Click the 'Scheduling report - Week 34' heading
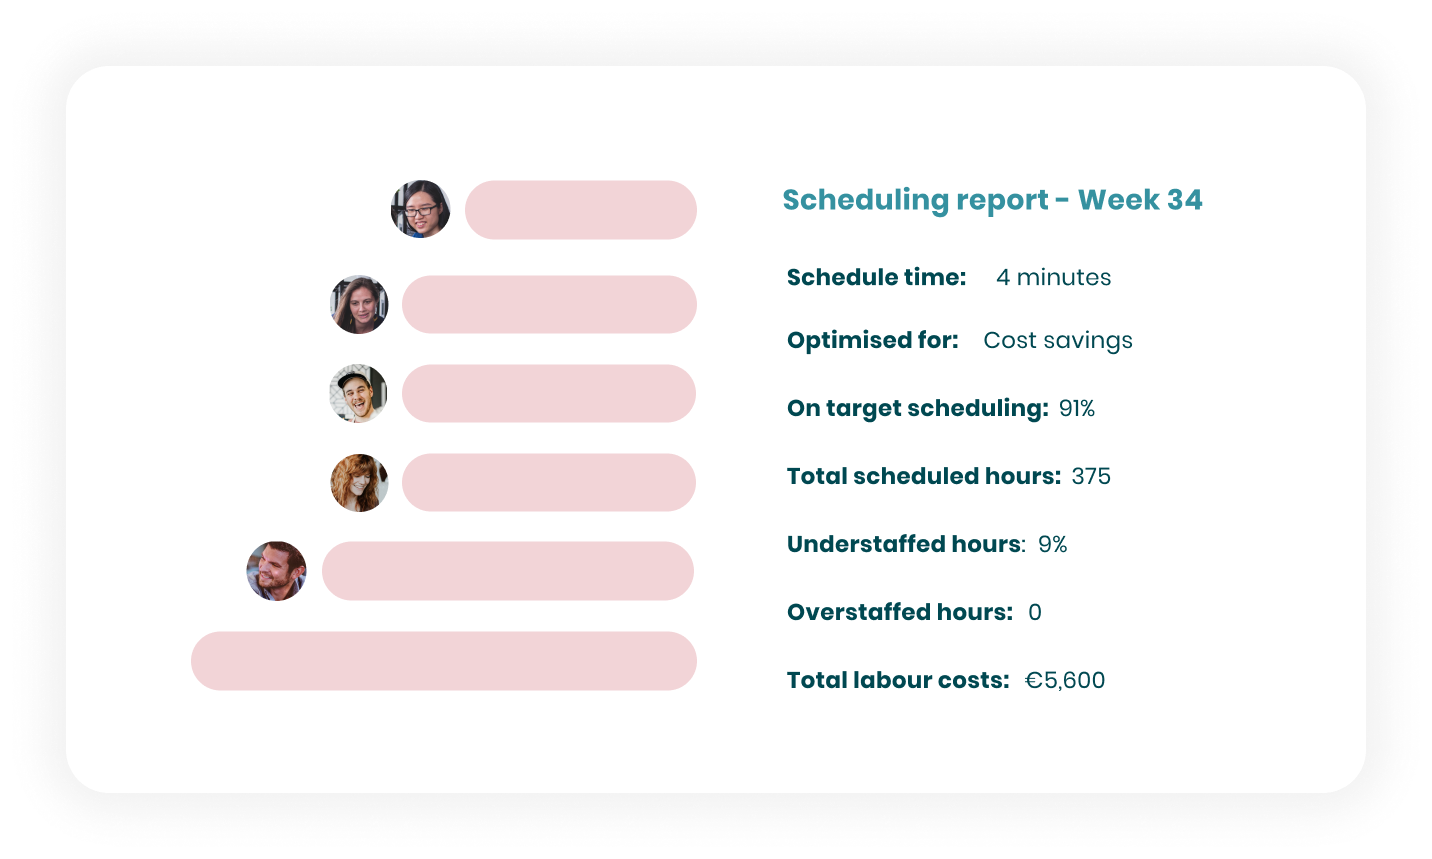The width and height of the screenshot is (1432, 859). (x=992, y=200)
